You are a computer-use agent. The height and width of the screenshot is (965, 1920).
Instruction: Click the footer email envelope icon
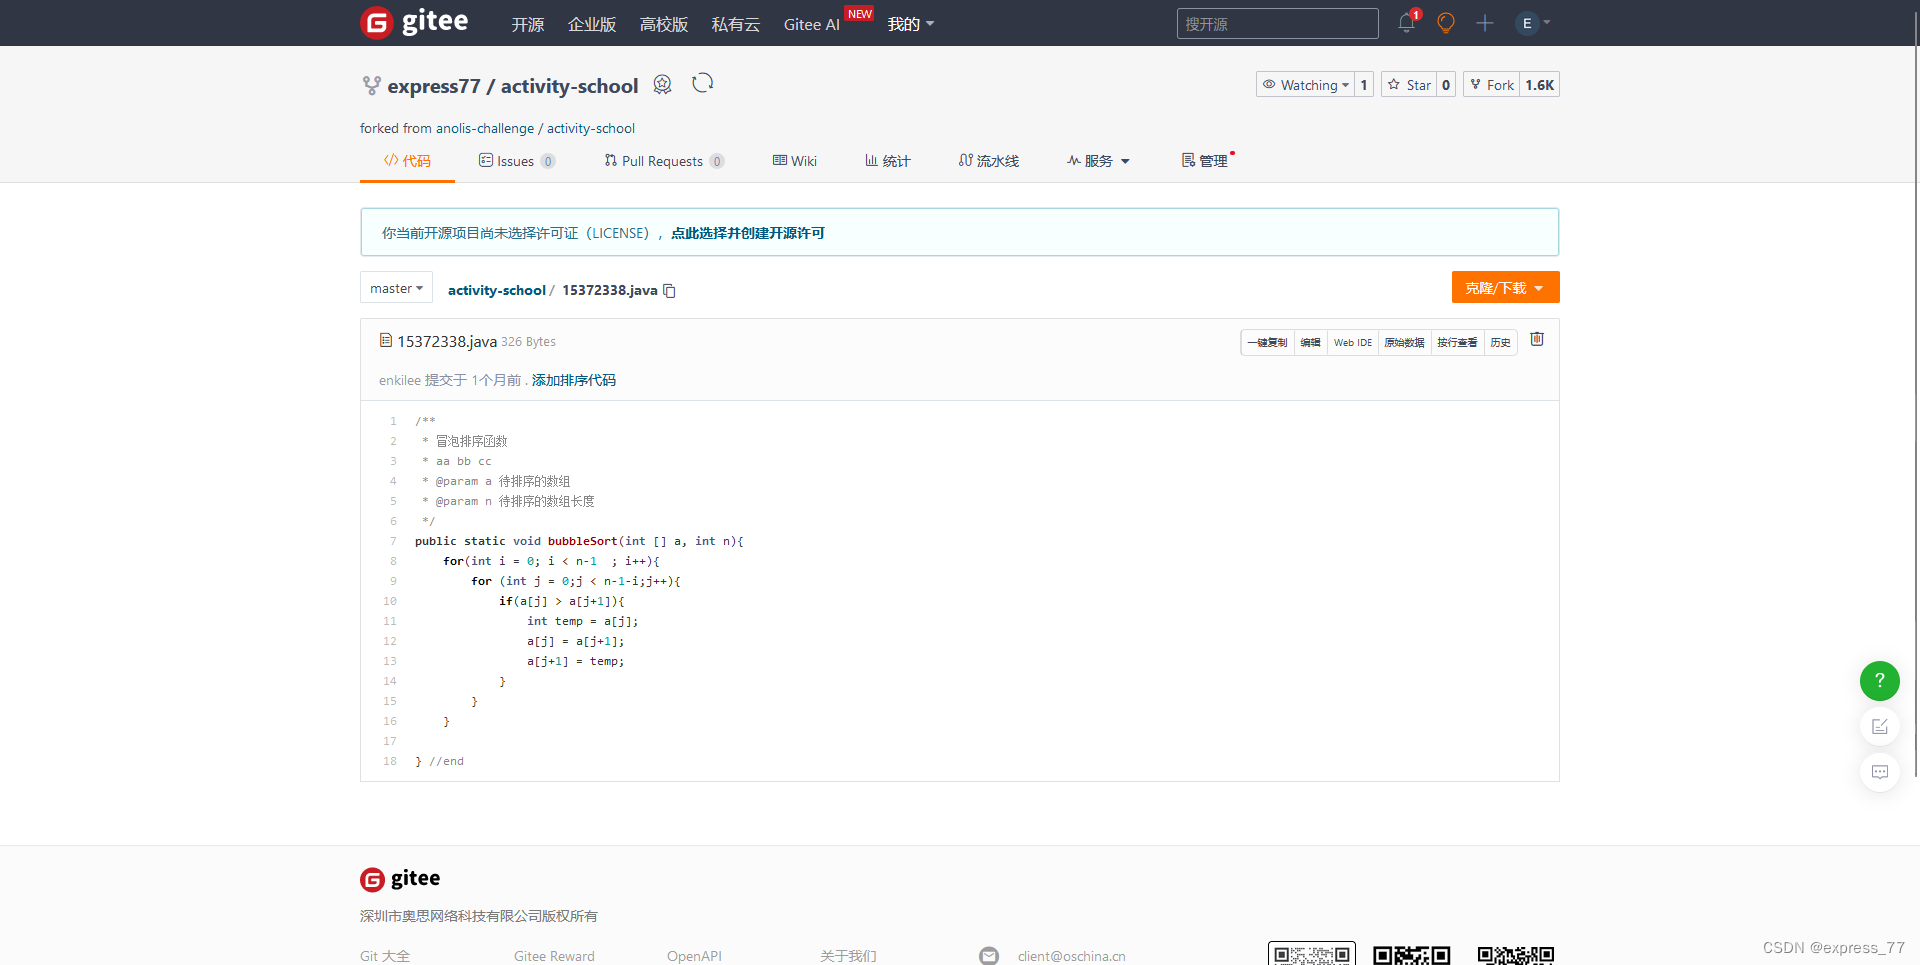point(989,956)
